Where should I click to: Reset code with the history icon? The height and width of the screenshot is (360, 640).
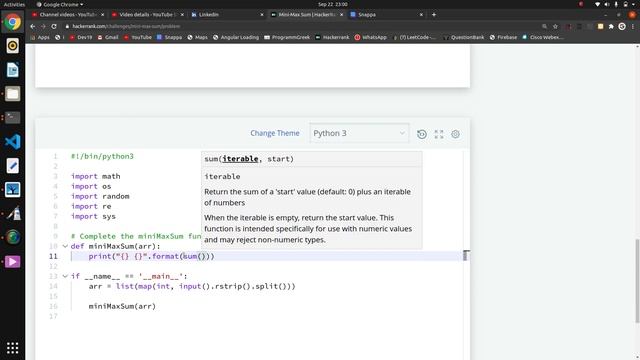pyautogui.click(x=422, y=134)
